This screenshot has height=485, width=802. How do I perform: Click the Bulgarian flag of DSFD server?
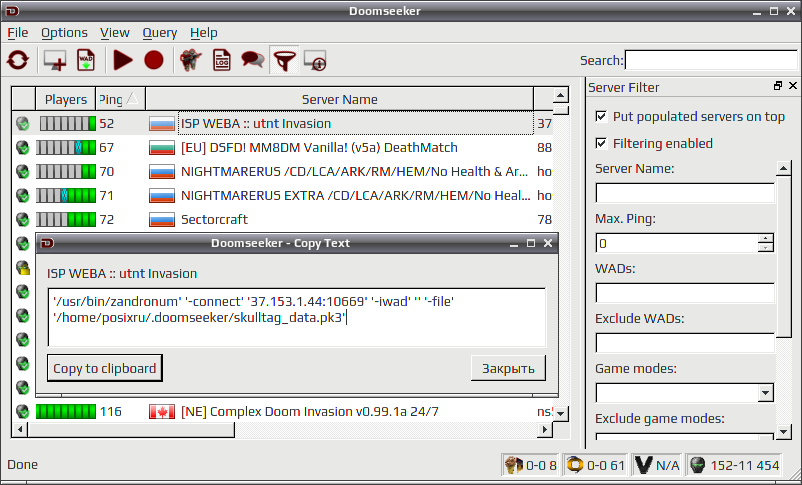point(162,148)
